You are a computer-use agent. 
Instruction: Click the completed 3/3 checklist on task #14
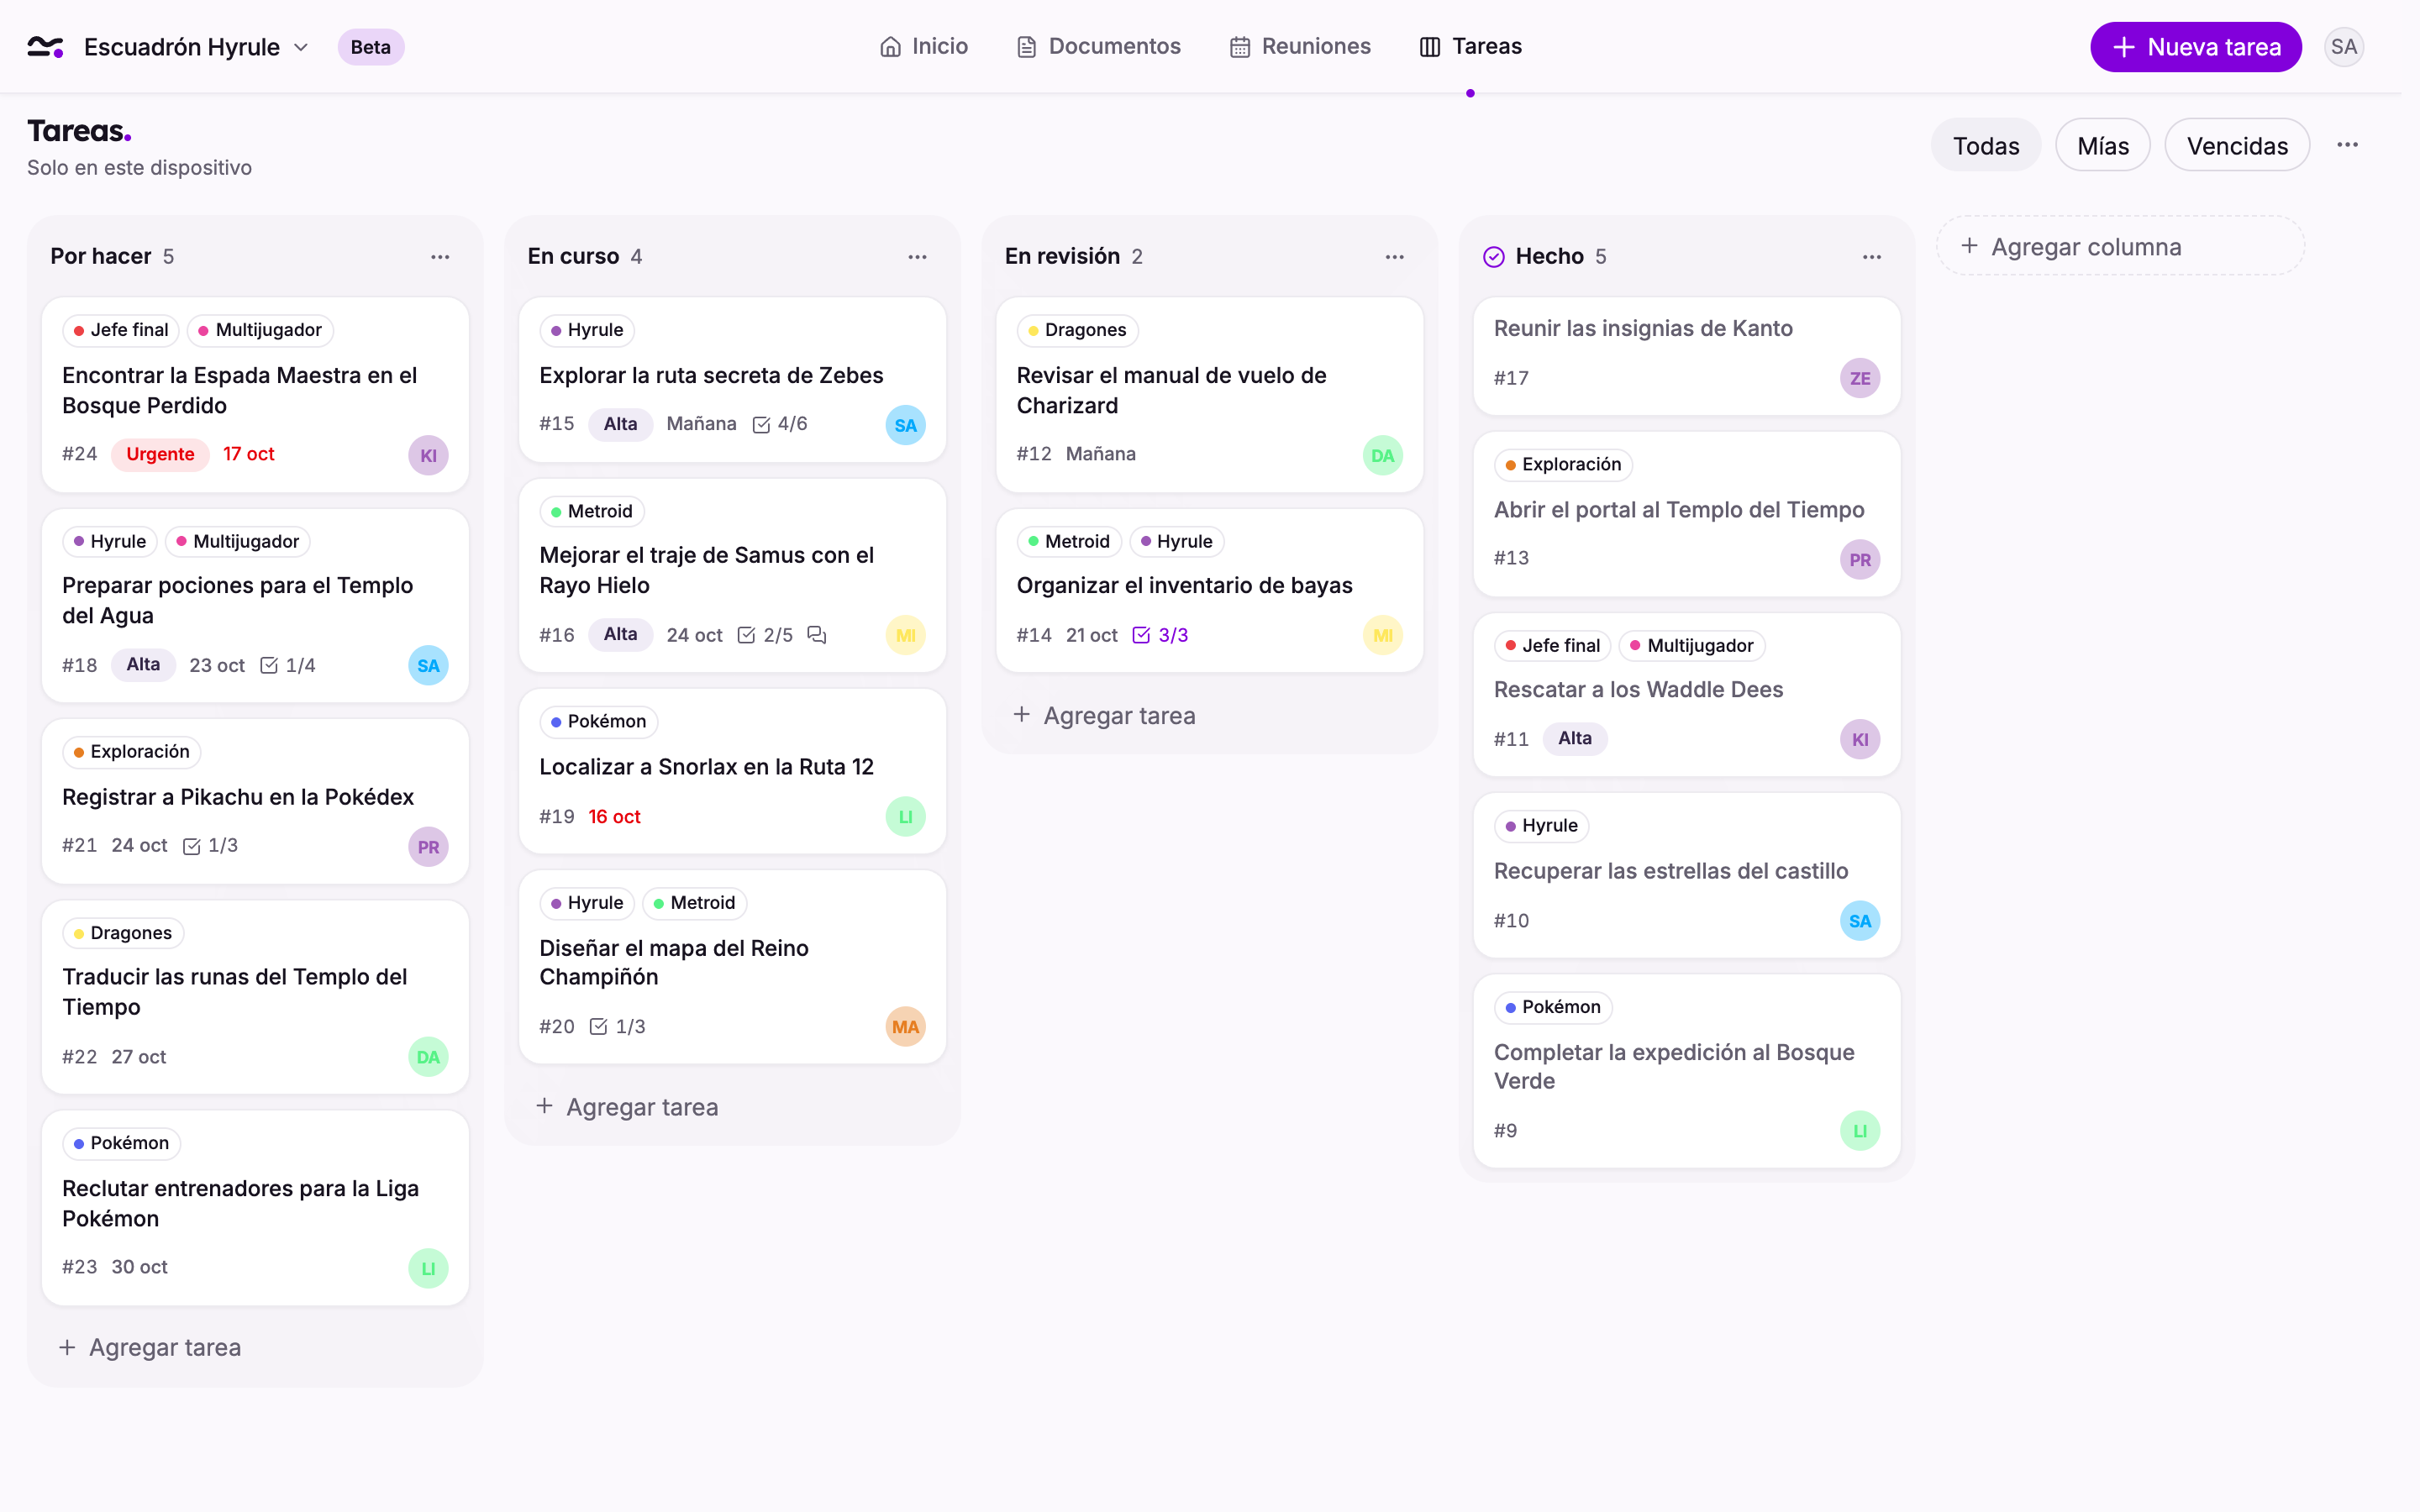tap(1160, 635)
